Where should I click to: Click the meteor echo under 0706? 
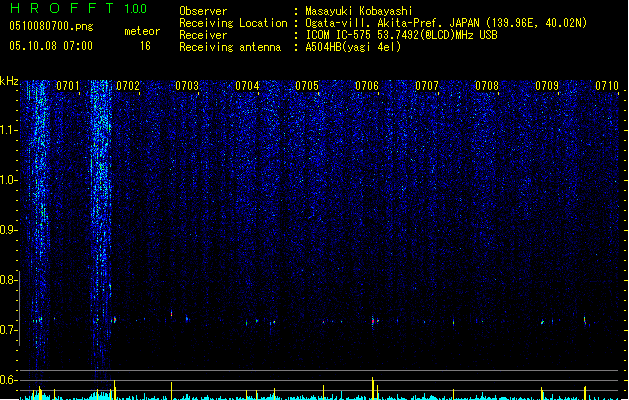coord(373,321)
